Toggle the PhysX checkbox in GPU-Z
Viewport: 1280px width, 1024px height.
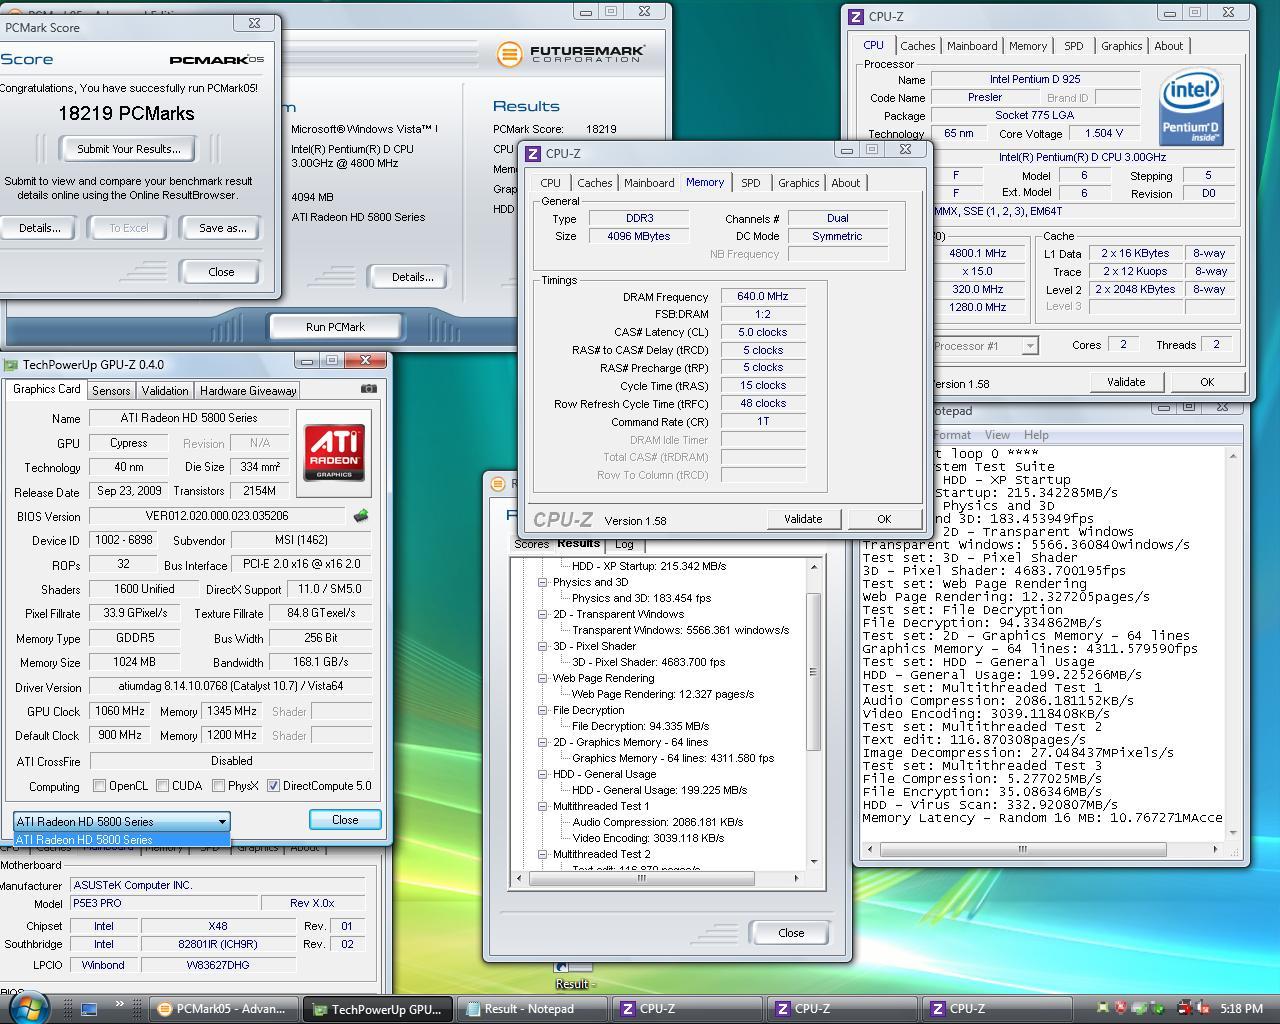(x=217, y=786)
